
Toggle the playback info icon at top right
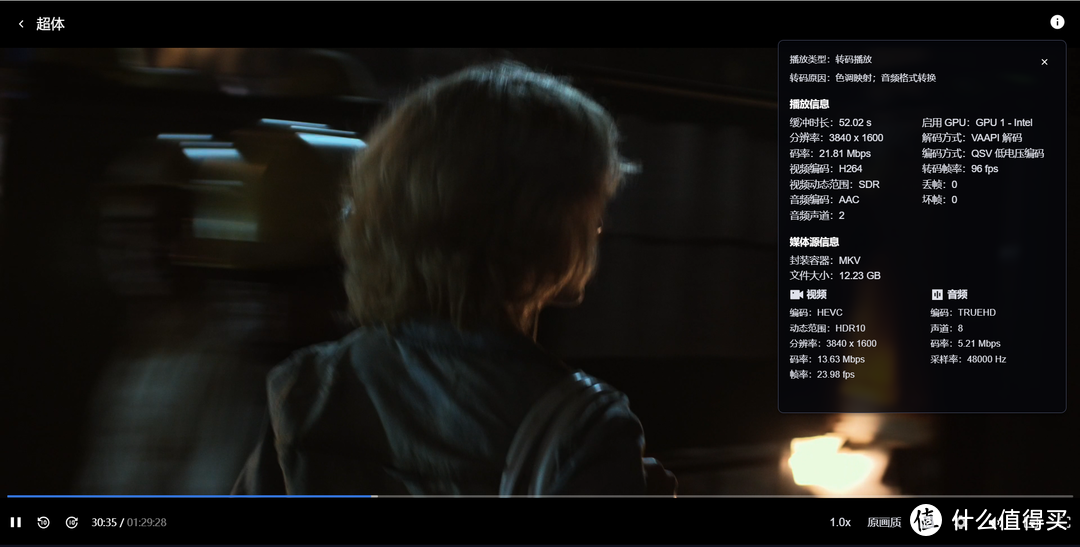pyautogui.click(x=1057, y=22)
